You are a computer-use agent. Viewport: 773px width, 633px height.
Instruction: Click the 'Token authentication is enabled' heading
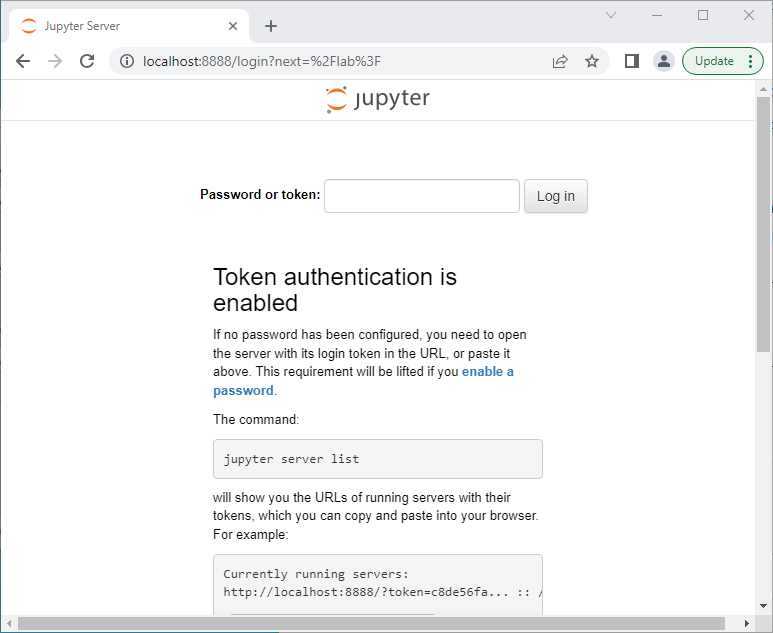(335, 290)
